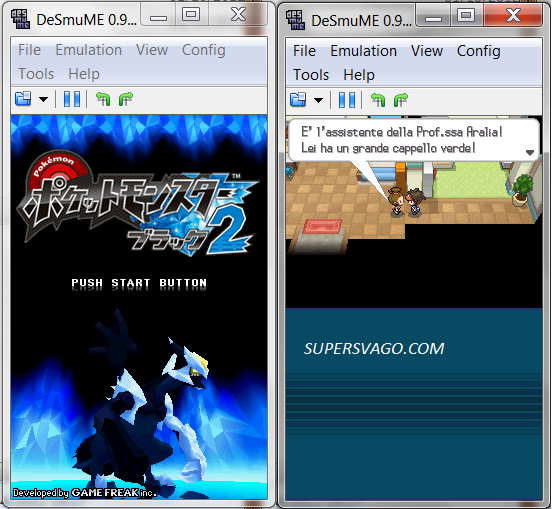This screenshot has height=509, width=552.
Task: Click the Open ROM icon in right window
Action: (x=298, y=100)
